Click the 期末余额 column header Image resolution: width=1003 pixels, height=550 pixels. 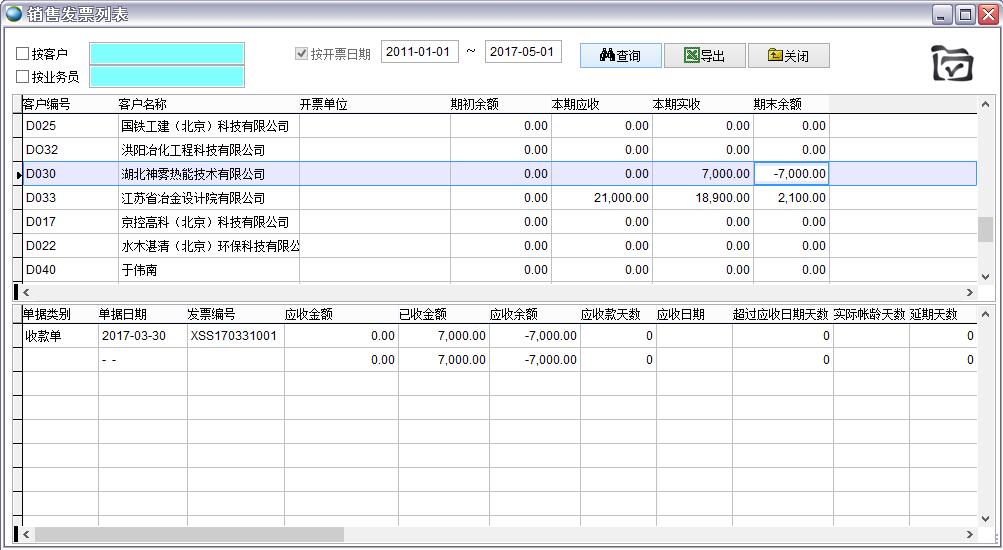[777, 104]
